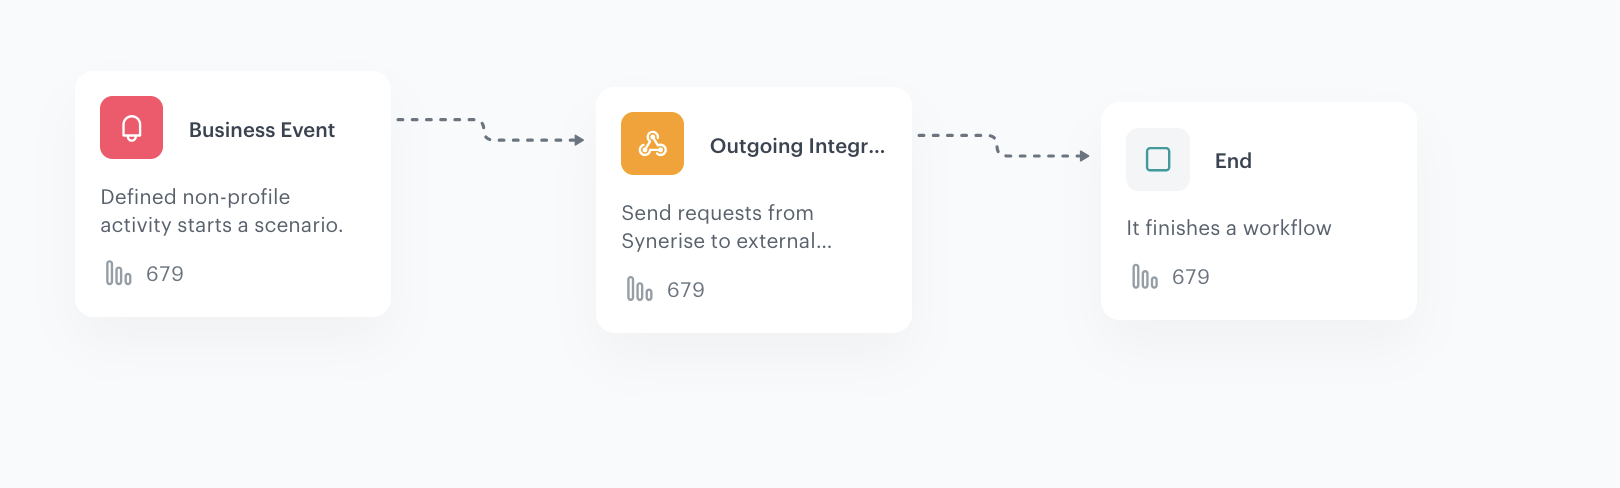
Task: Click the End node statistics bar icon
Action: 1144,276
